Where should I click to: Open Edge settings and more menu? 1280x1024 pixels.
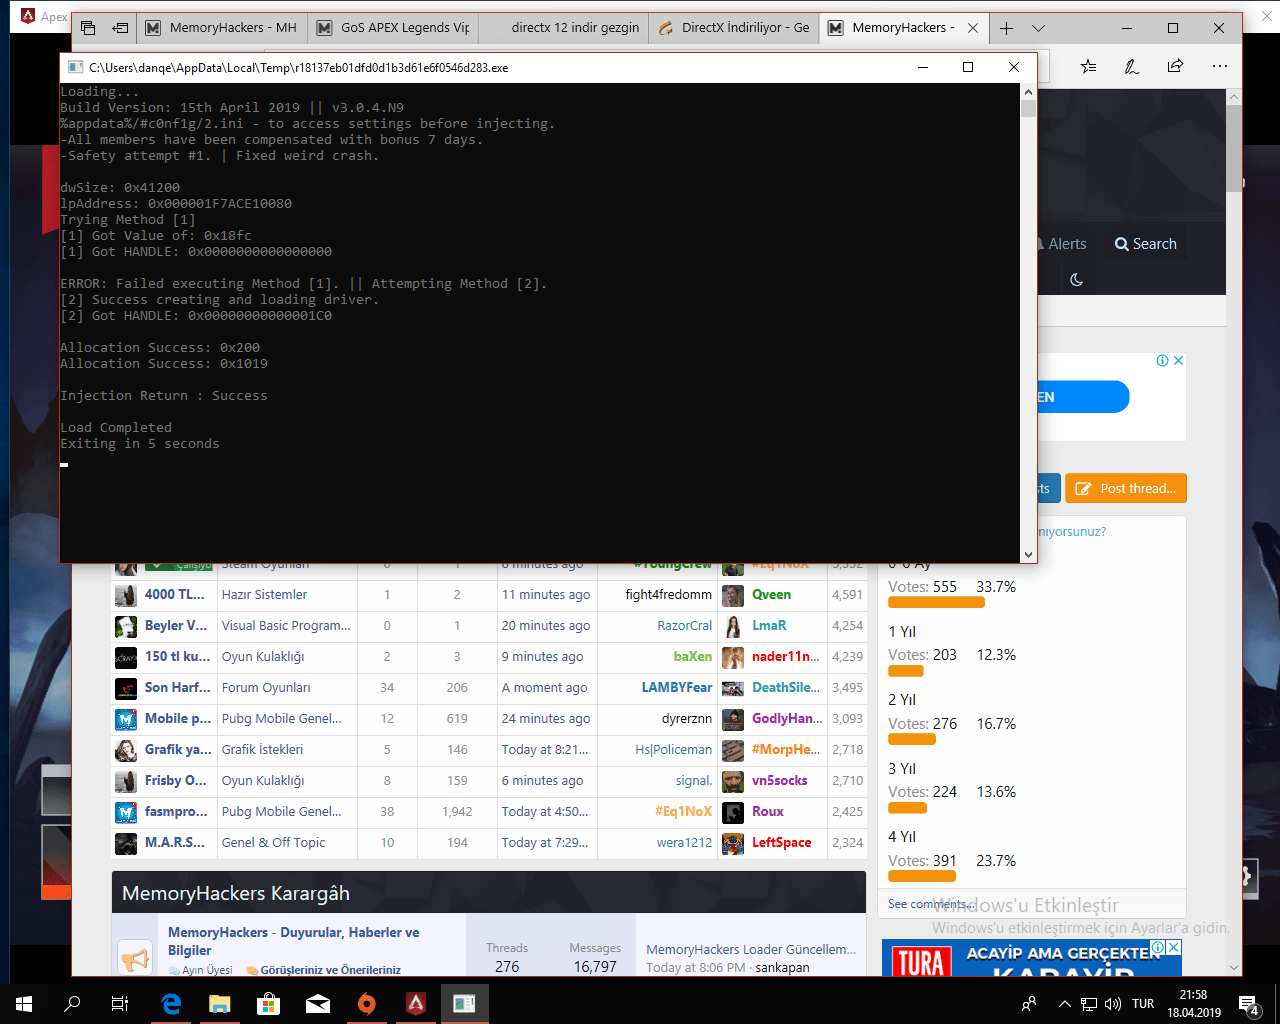coord(1219,66)
